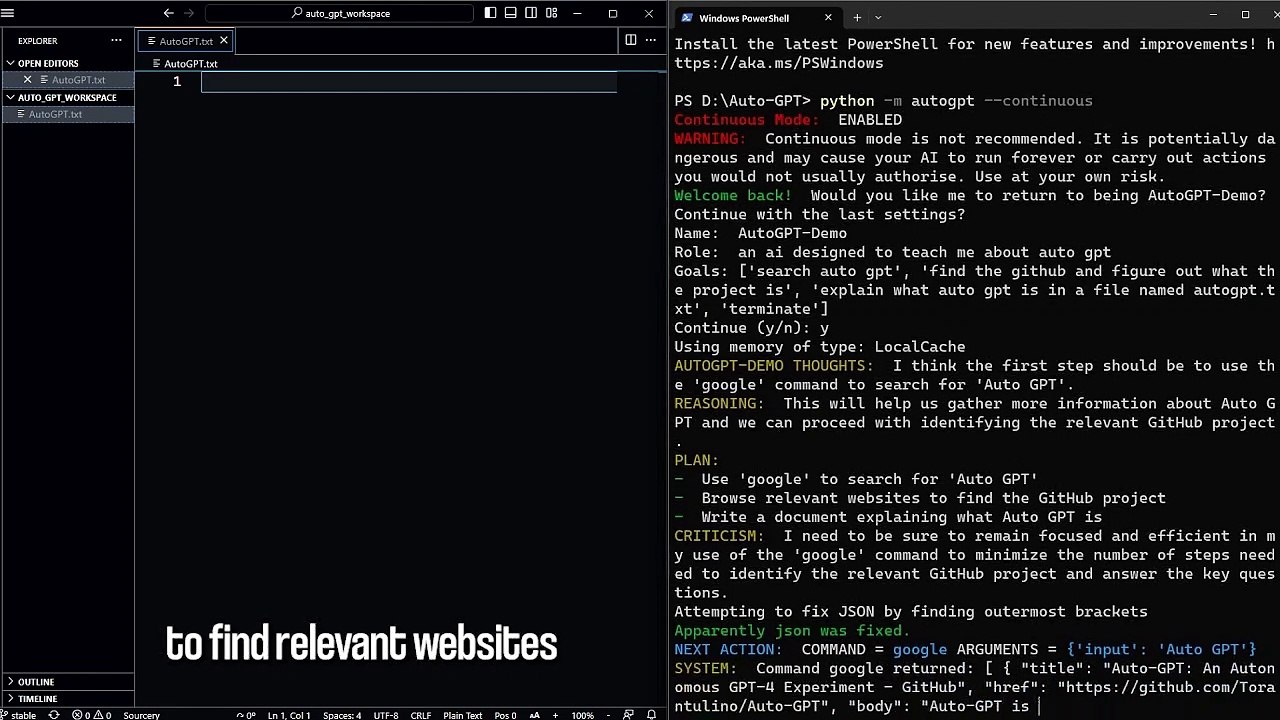
Task: Toggle the primary side bar layout icon
Action: click(490, 13)
